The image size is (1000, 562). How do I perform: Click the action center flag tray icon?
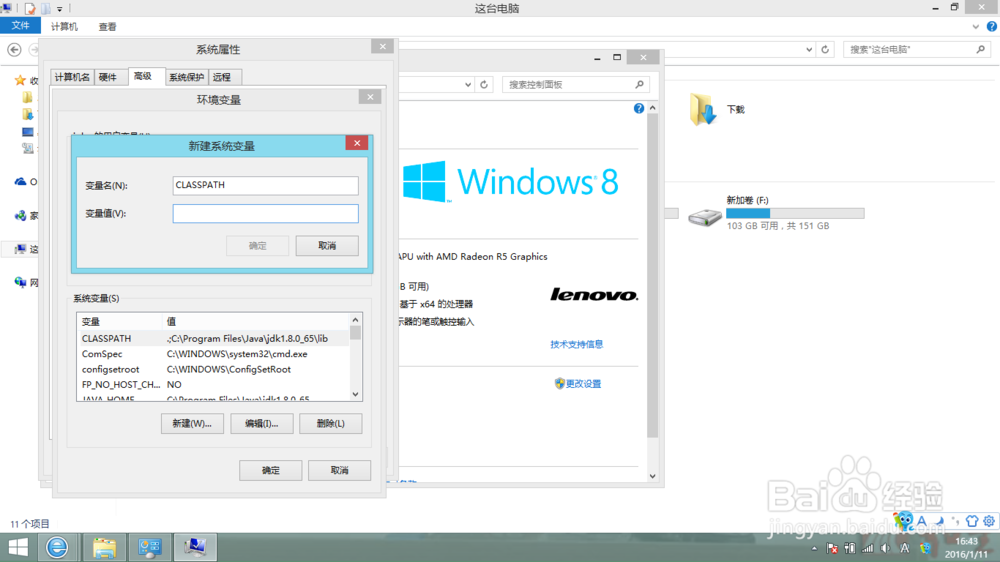point(832,548)
